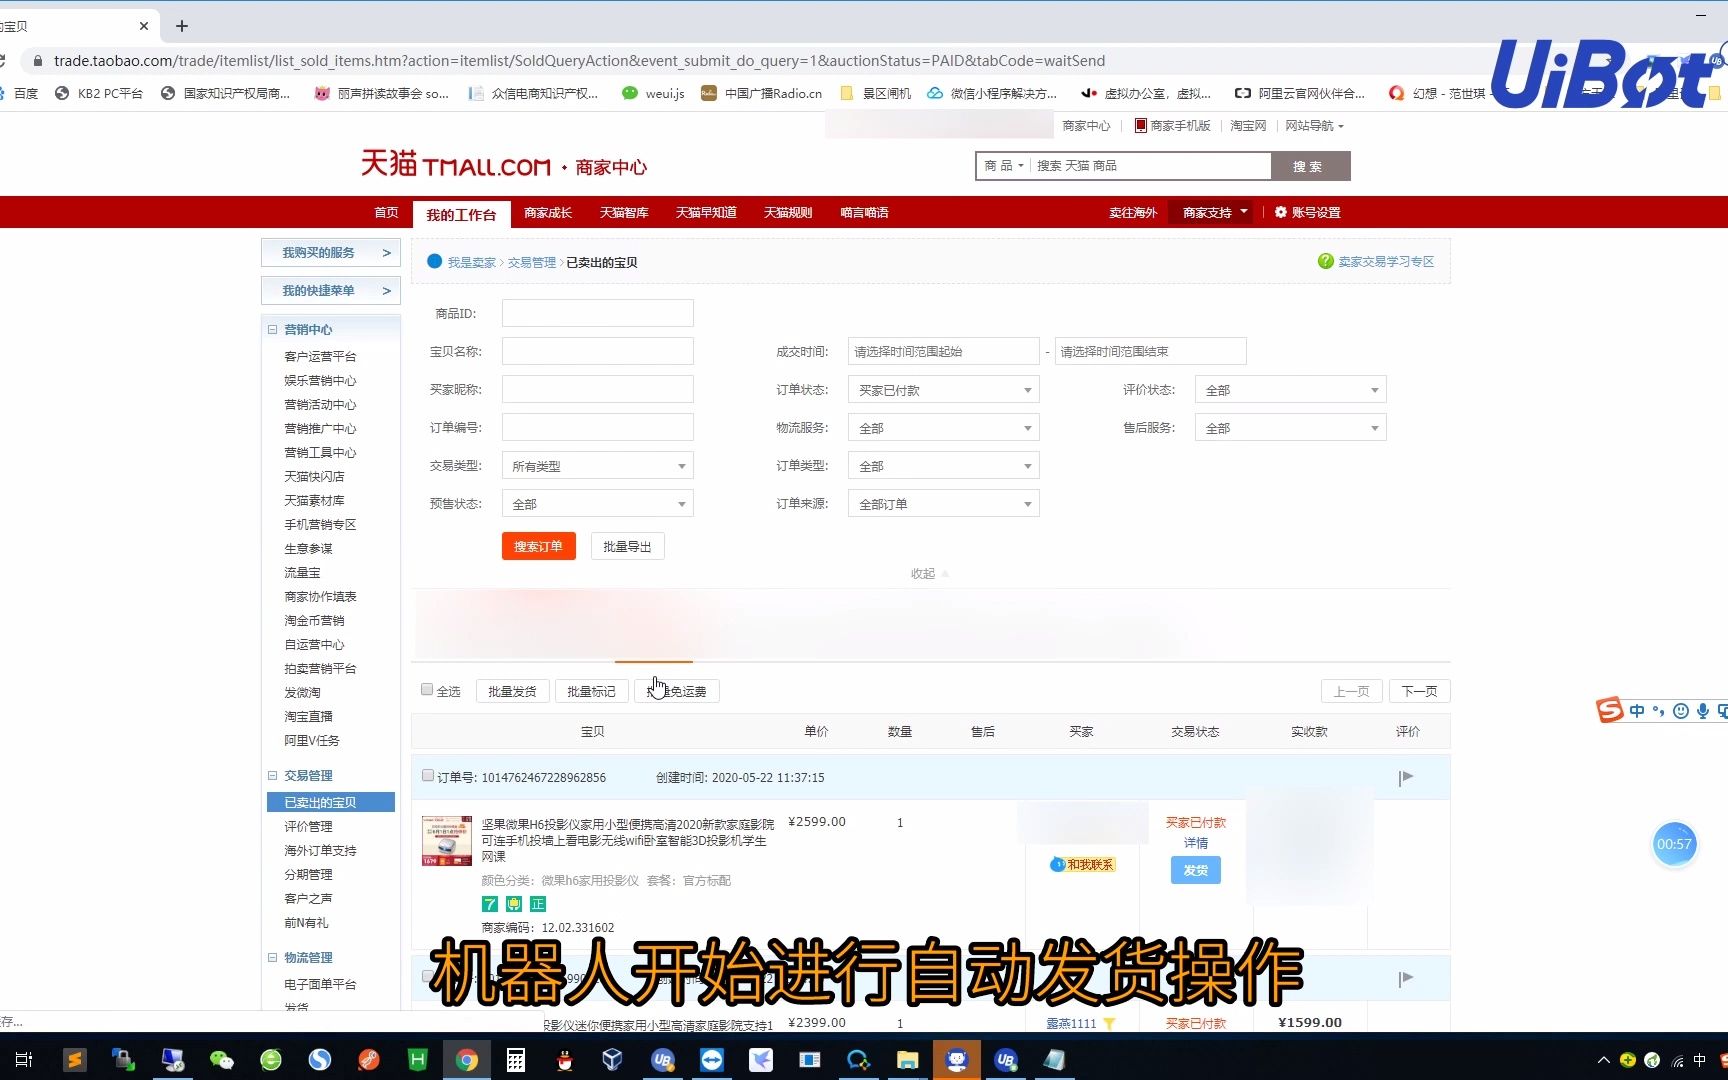
Task: Open the Sogou emoji panel icon
Action: tap(1680, 711)
